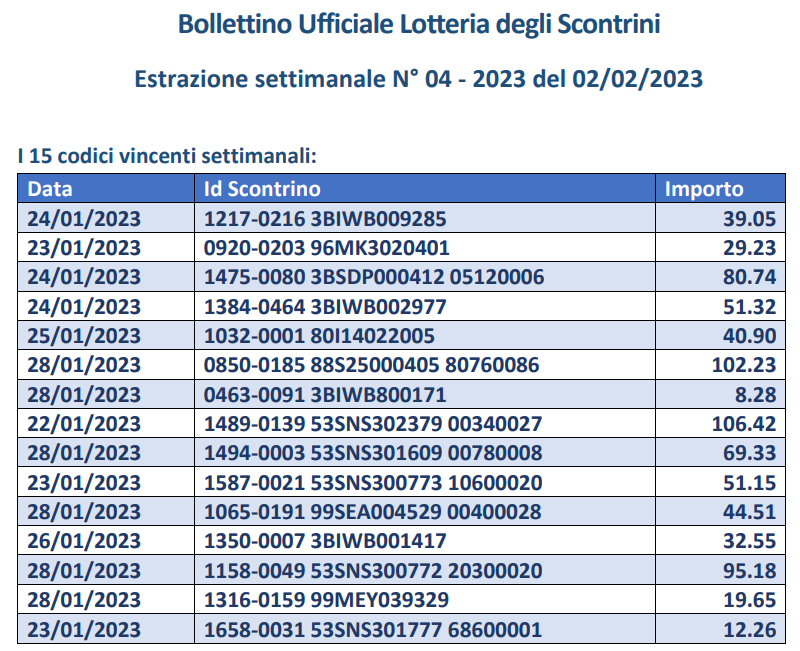Click the amount 69.33 cell
This screenshot has height=651, width=800.
coord(748,453)
